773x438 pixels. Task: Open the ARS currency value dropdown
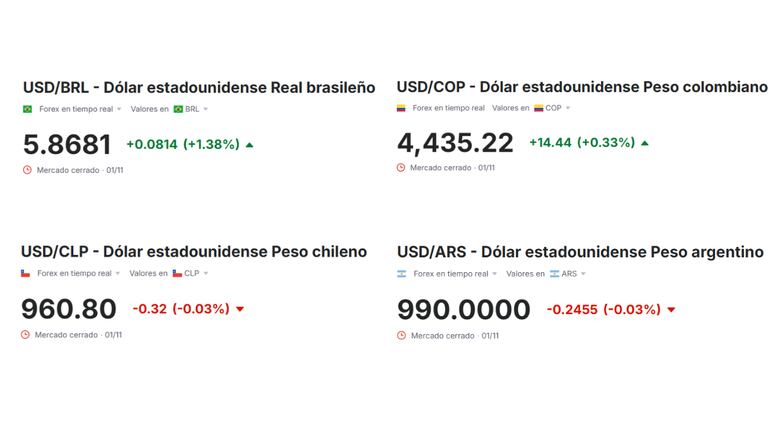[x=568, y=274]
